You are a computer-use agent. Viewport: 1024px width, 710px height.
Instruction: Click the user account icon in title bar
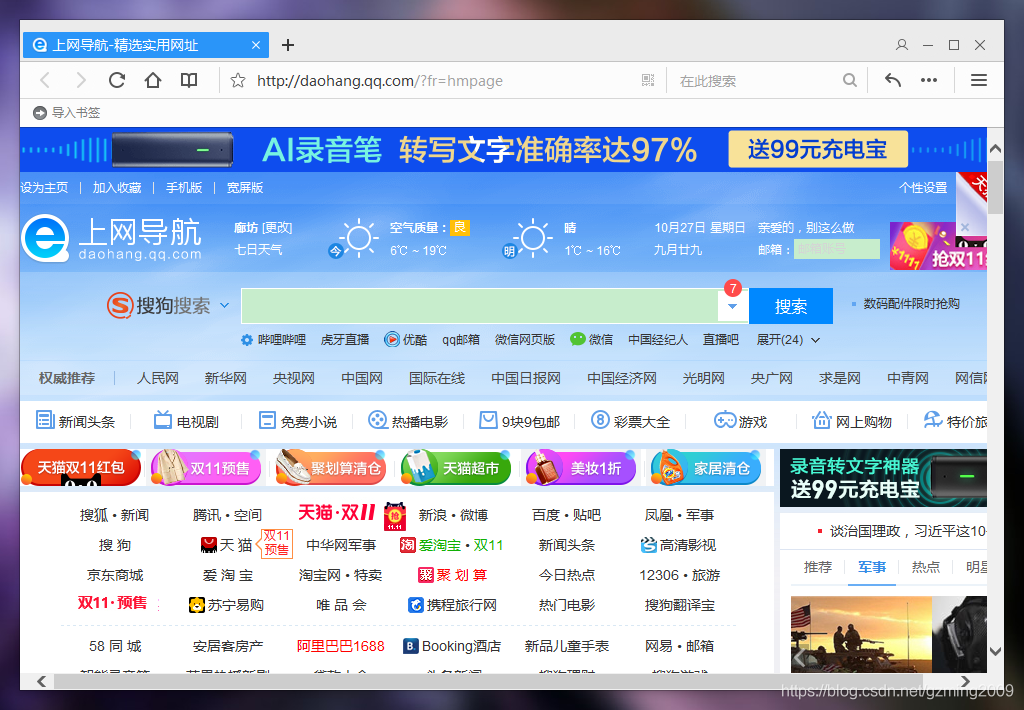[902, 45]
